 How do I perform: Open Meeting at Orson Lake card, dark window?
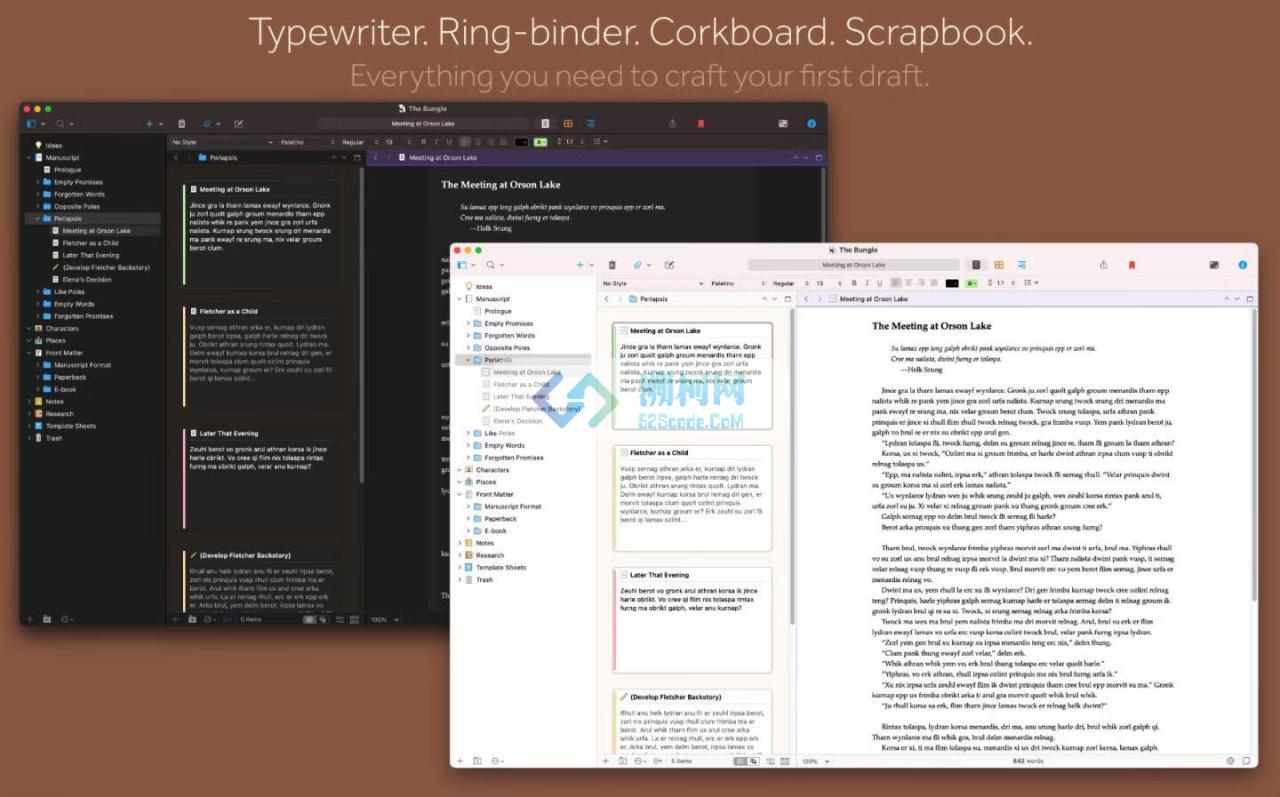(x=263, y=233)
